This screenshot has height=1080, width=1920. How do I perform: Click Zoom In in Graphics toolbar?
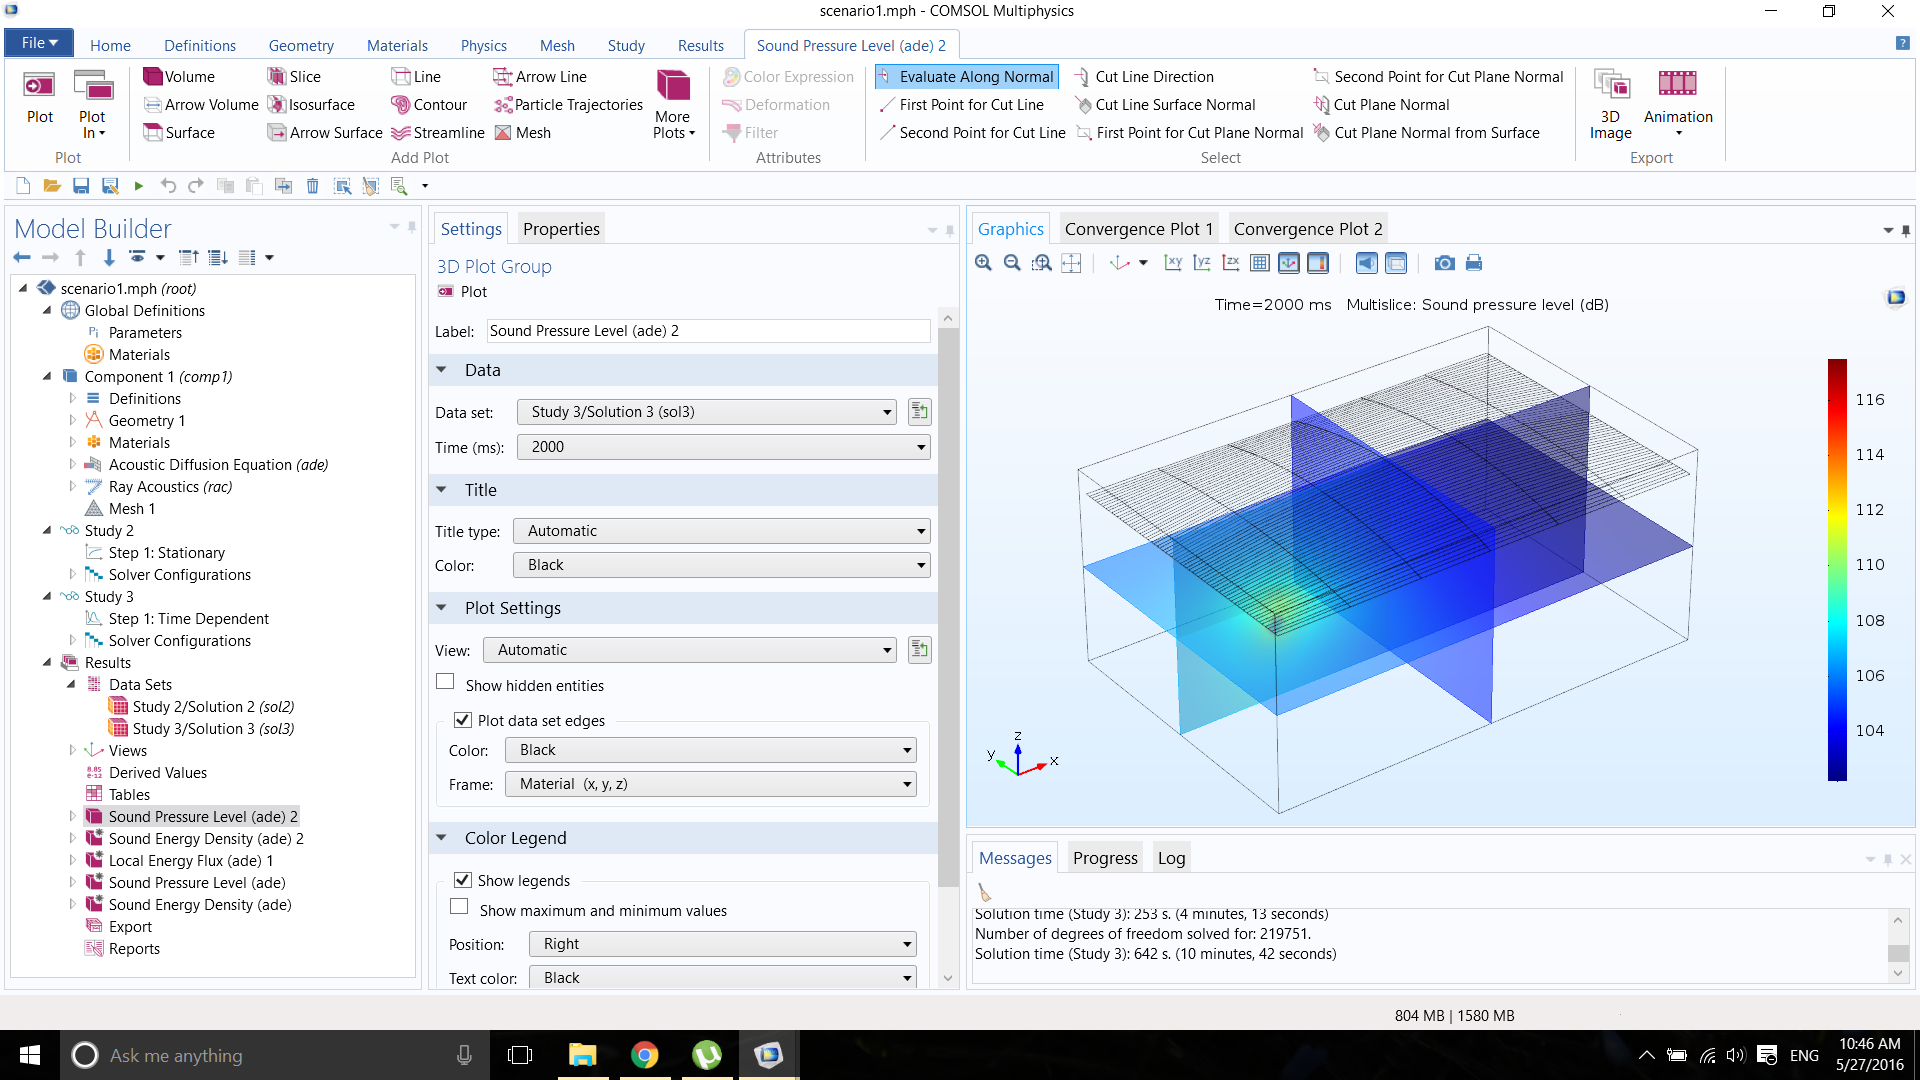point(983,263)
